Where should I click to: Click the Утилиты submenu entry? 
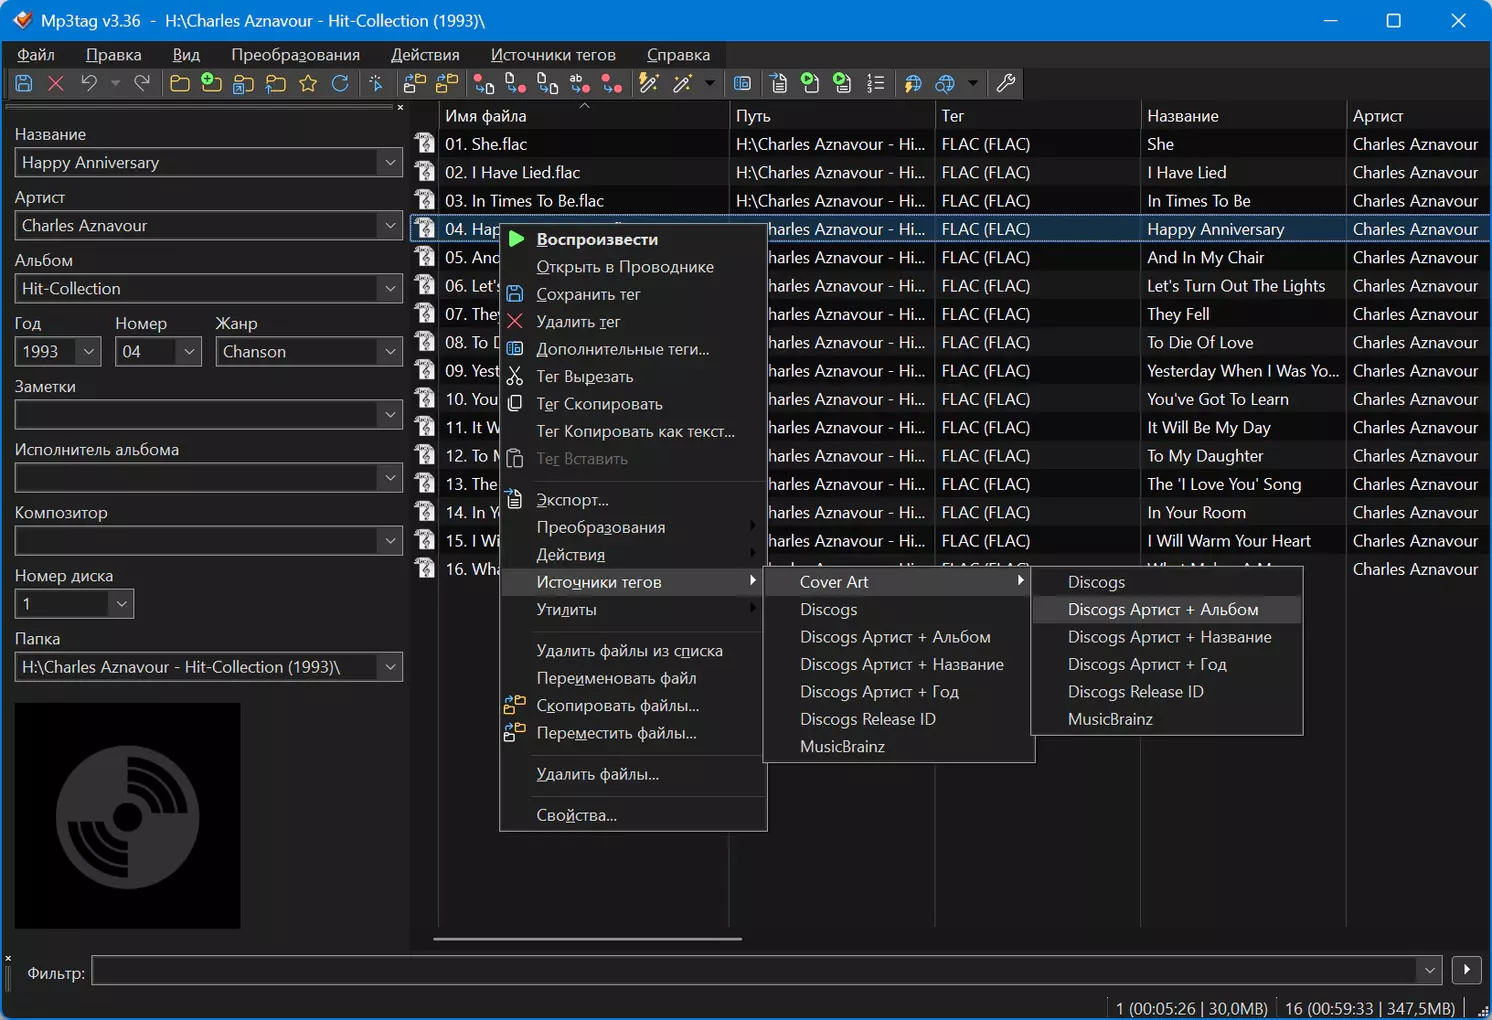(x=633, y=609)
